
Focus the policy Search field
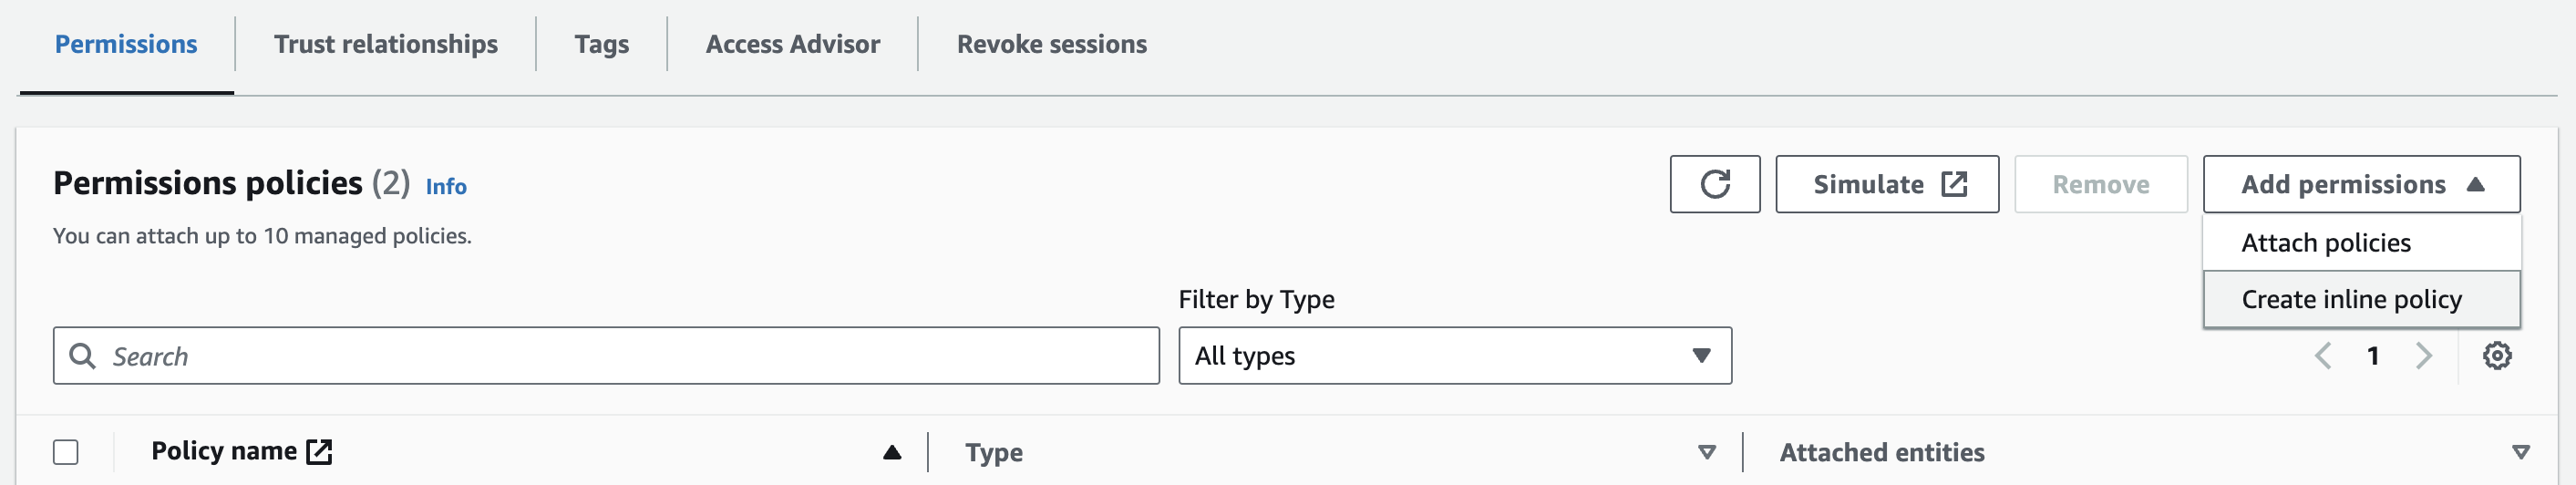pos(606,355)
